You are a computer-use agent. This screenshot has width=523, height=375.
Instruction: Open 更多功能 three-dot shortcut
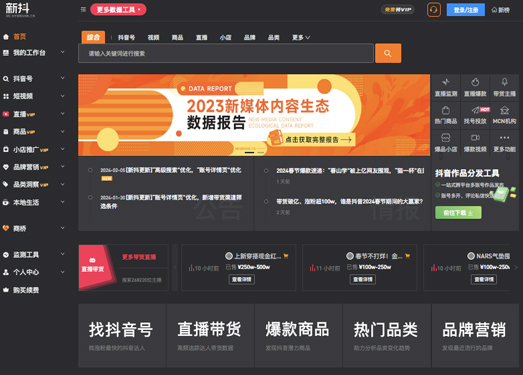click(504, 143)
